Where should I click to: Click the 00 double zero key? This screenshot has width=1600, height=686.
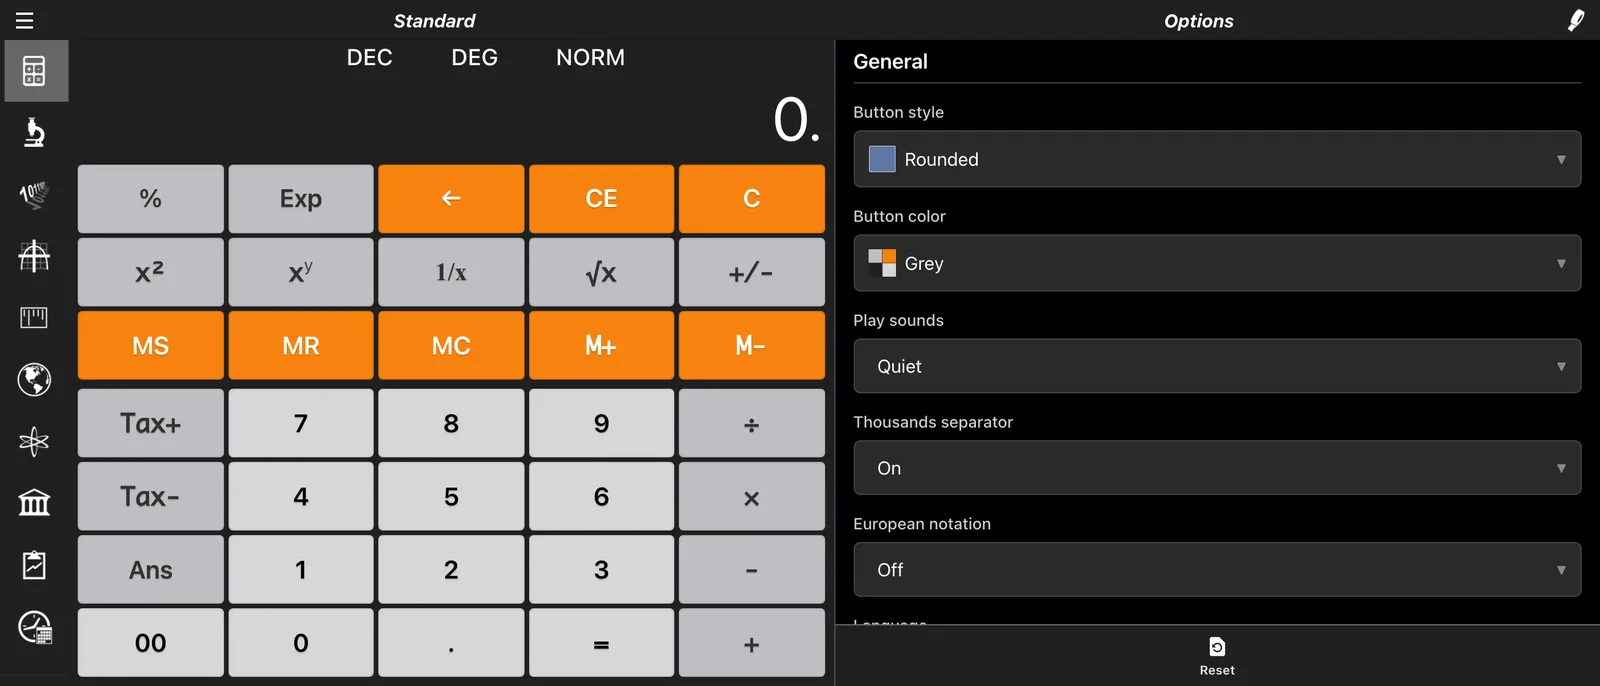click(x=151, y=643)
